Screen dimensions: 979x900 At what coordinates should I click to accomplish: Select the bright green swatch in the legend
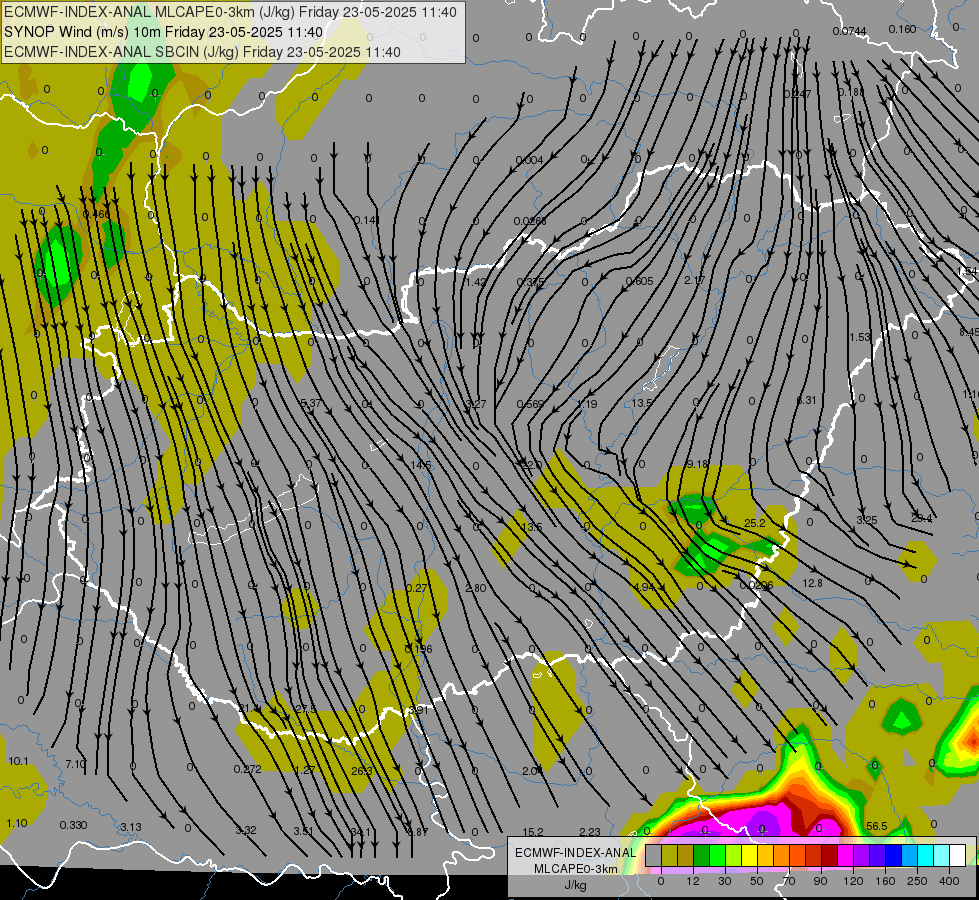click(x=717, y=855)
